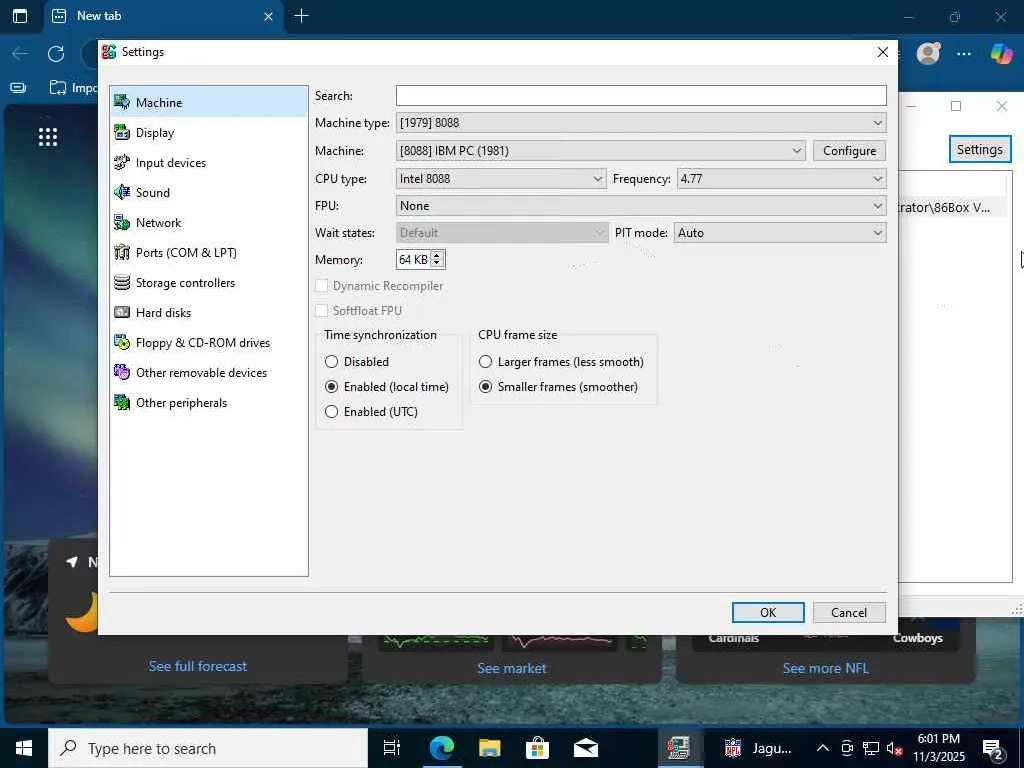
Task: Open Input devices category icon
Action: pyautogui.click(x=122, y=162)
